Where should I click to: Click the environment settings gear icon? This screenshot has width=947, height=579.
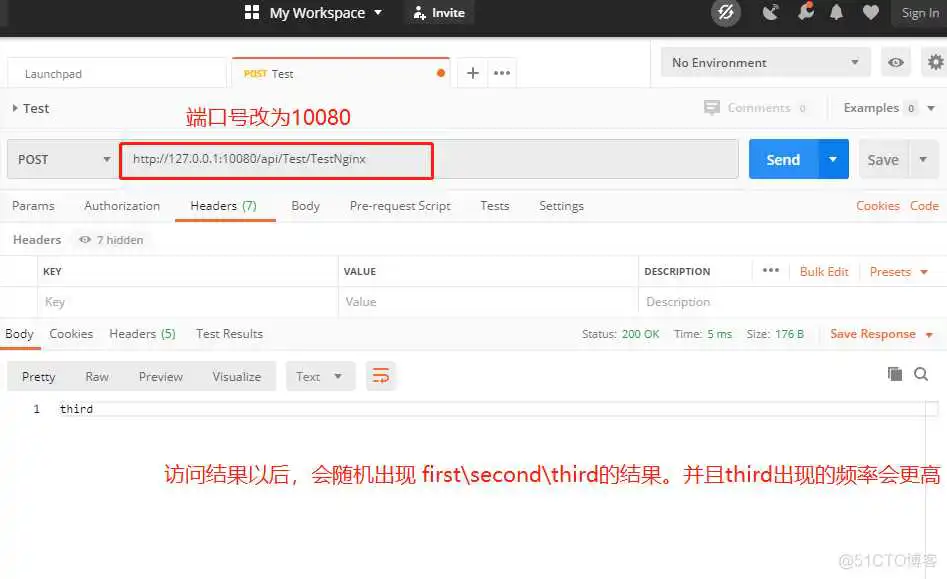coord(934,62)
